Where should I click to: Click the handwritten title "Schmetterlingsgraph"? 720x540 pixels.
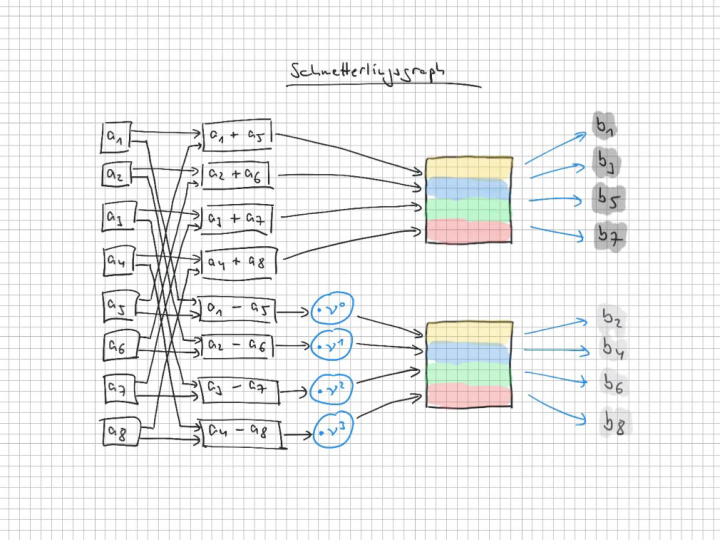click(x=367, y=73)
